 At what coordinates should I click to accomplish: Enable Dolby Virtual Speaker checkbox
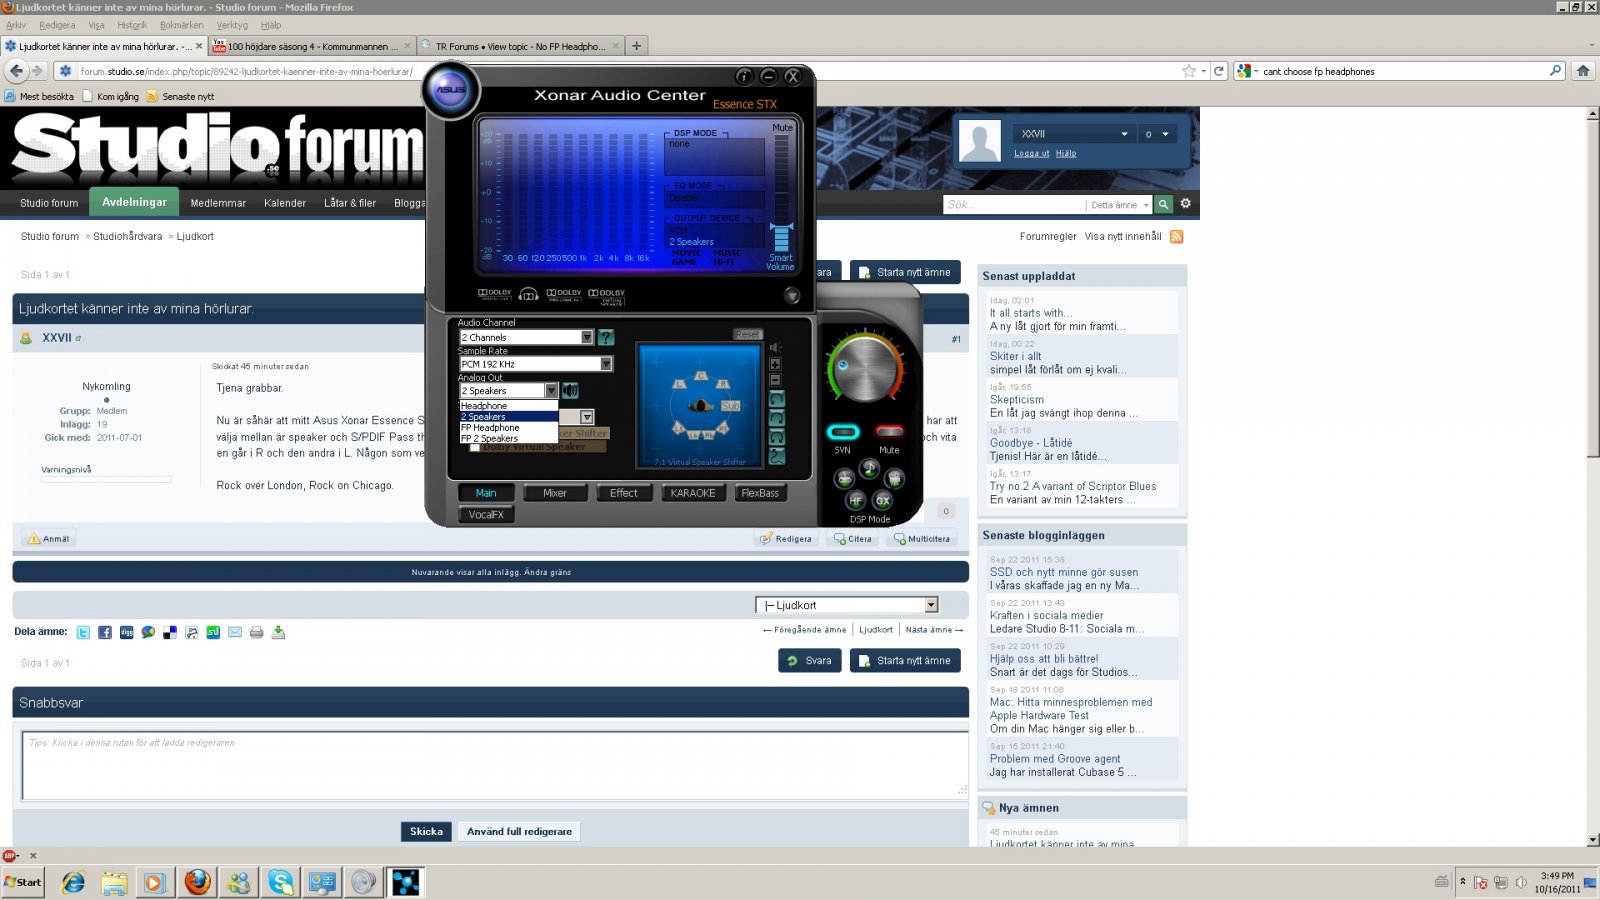tap(474, 447)
